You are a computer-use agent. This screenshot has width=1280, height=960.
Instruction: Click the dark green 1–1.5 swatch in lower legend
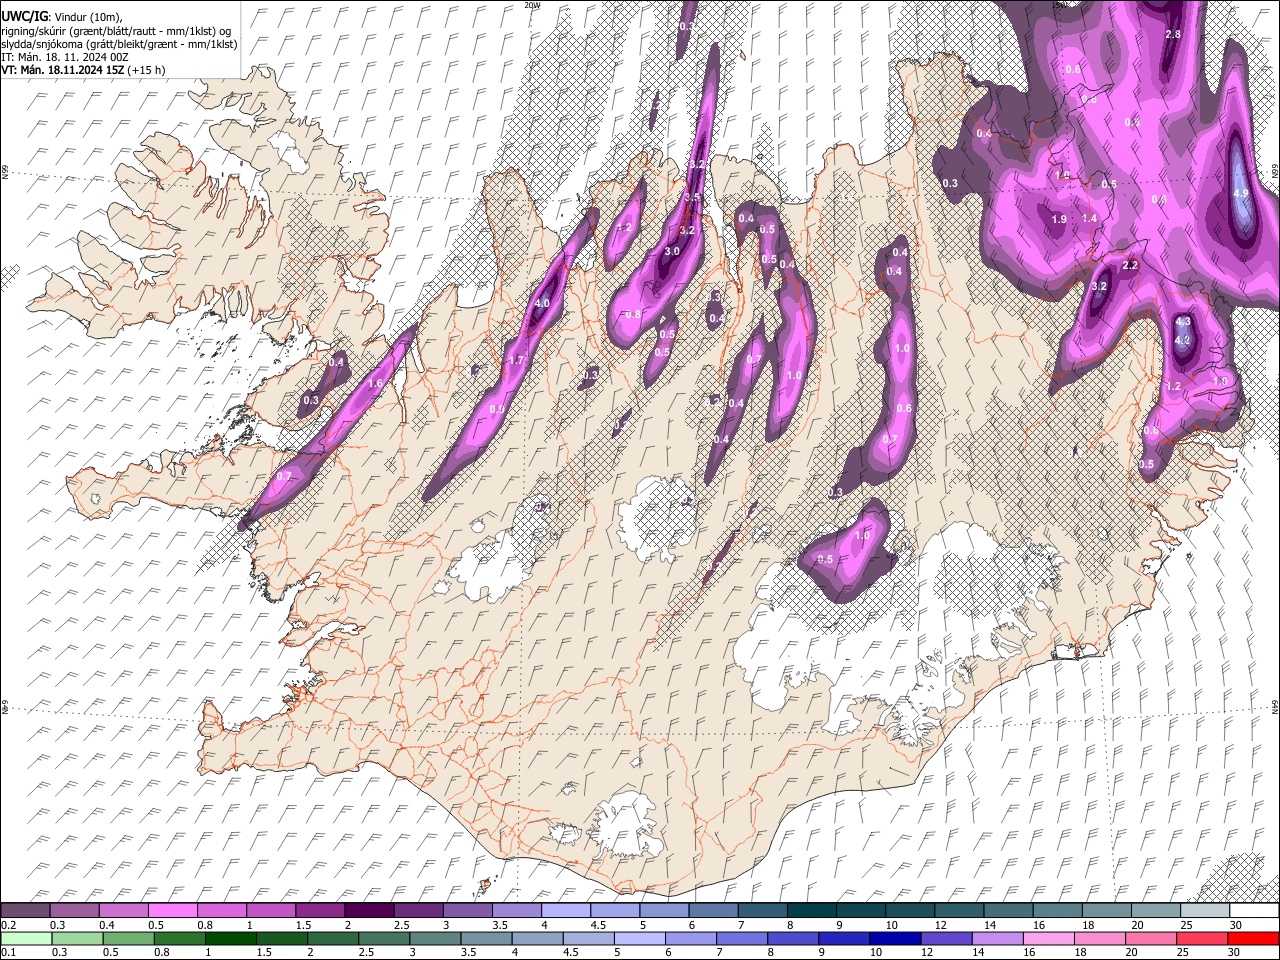point(230,939)
